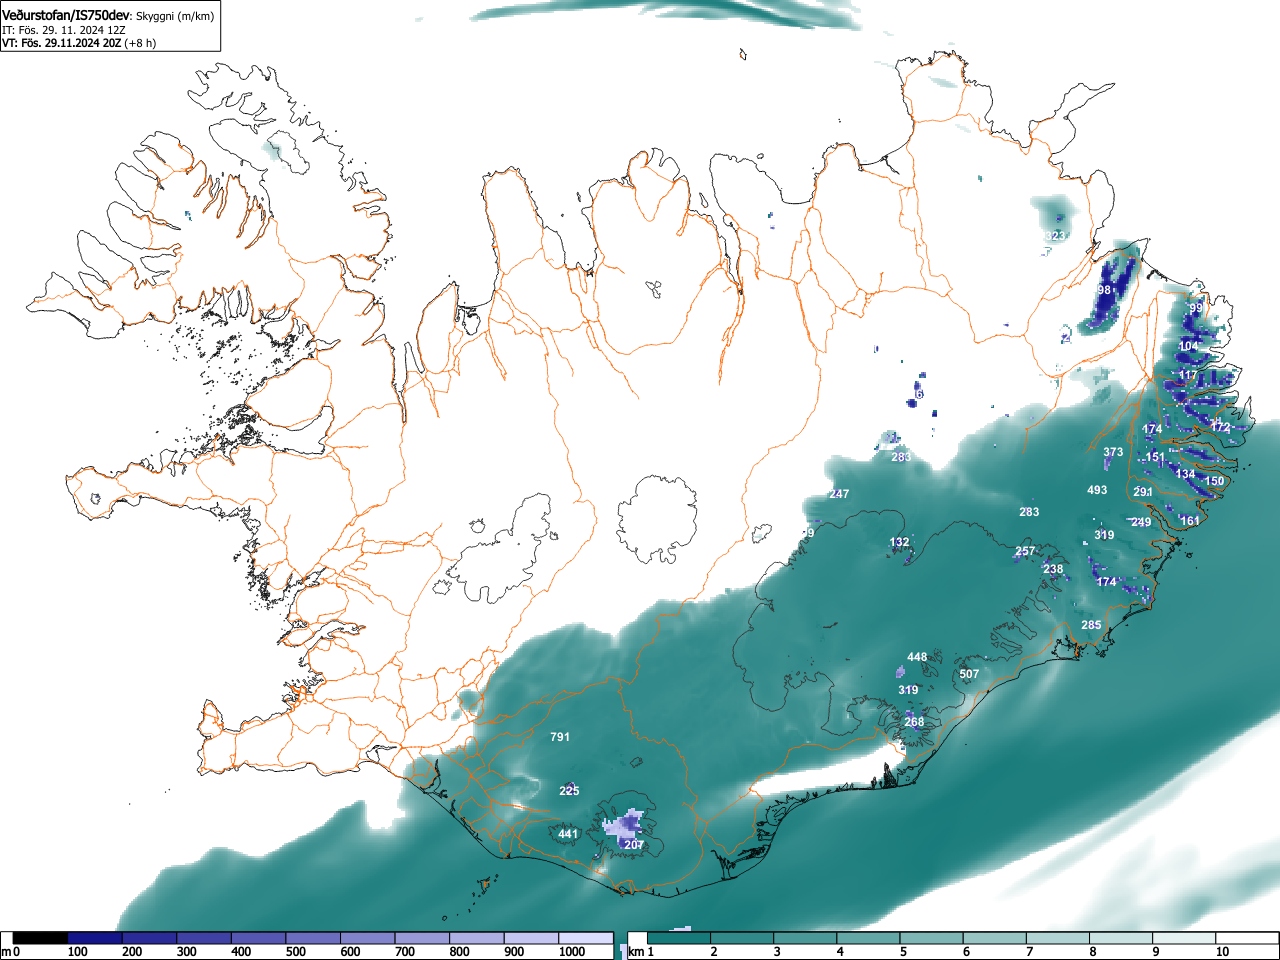Click the visibility value 247 on the map
The image size is (1280, 960).
point(839,494)
